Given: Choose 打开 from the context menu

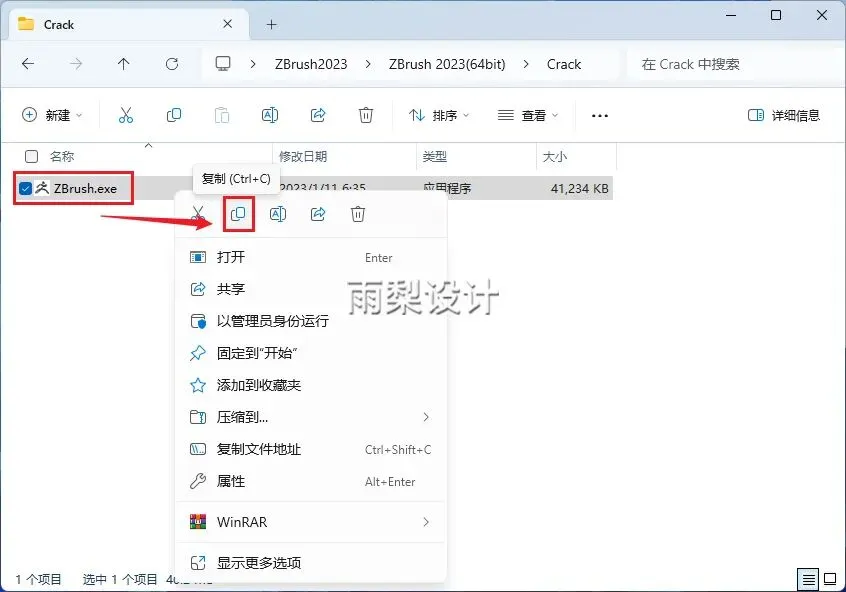Looking at the screenshot, I should point(311,257).
